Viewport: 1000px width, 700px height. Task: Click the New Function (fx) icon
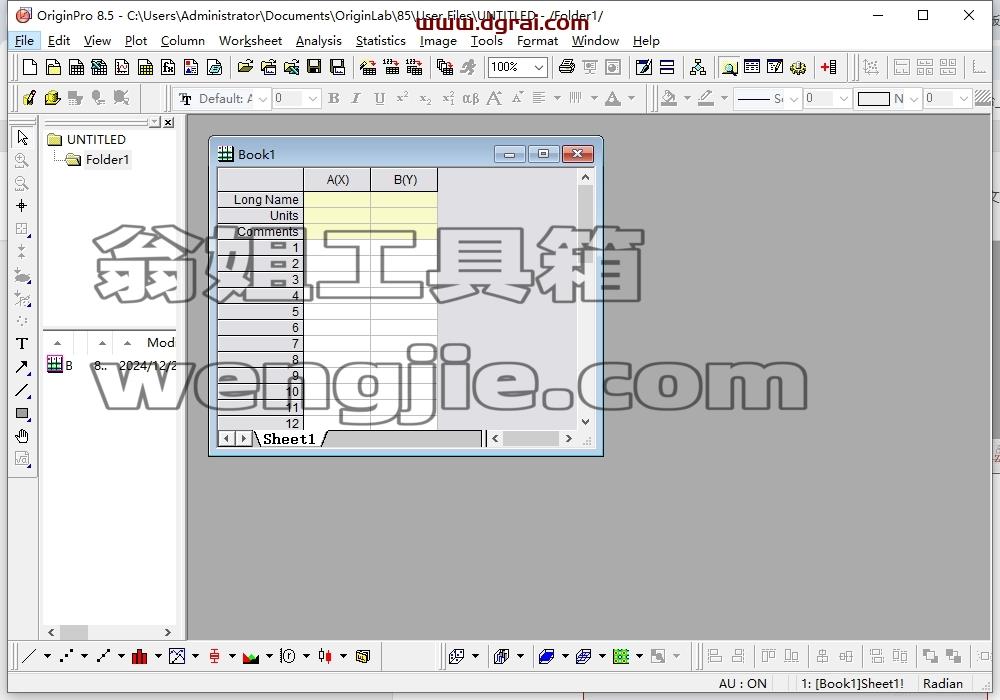(168, 67)
